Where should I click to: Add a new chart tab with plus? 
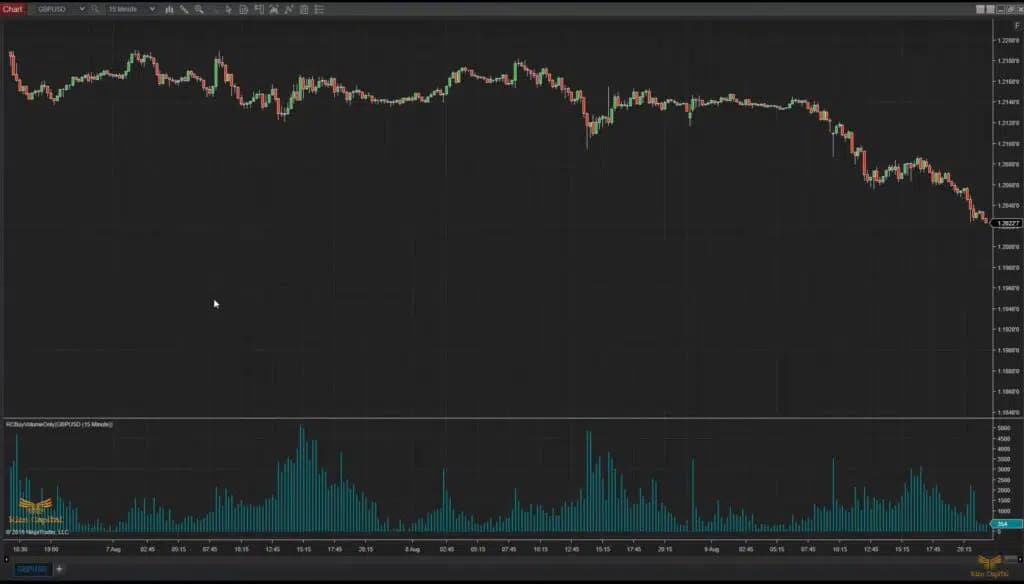[x=59, y=569]
